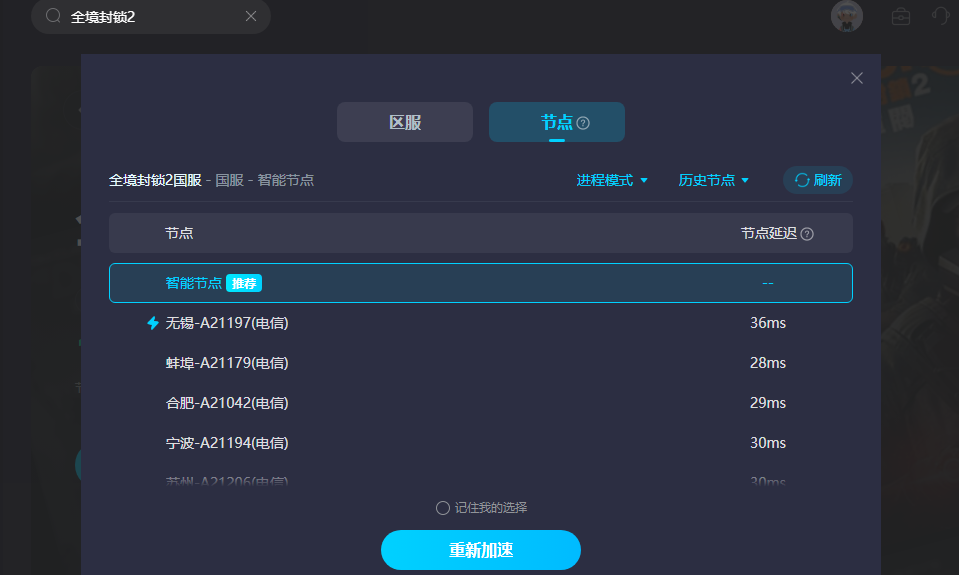Click the 推荐 badge
Image resolution: width=959 pixels, height=575 pixels.
coord(244,283)
